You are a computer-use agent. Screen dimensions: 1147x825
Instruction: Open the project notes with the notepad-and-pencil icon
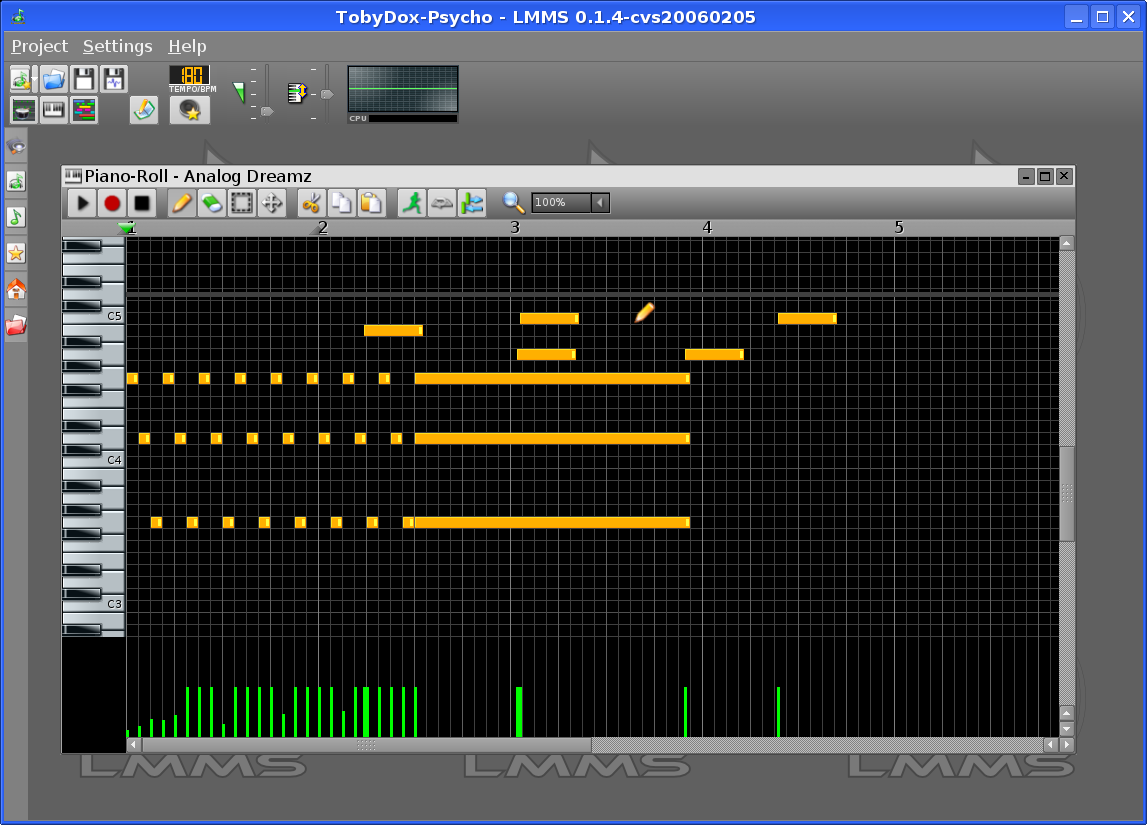143,110
